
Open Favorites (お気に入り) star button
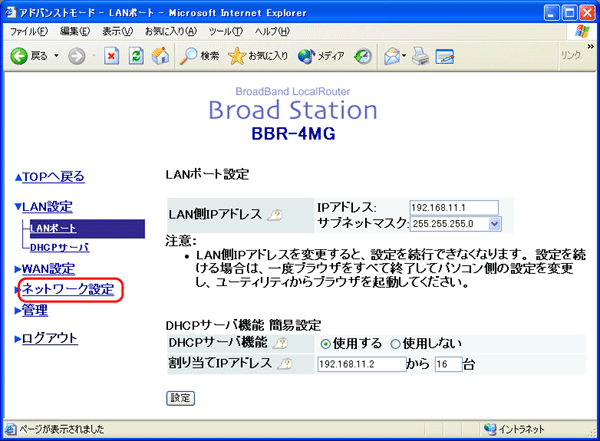click(x=258, y=56)
